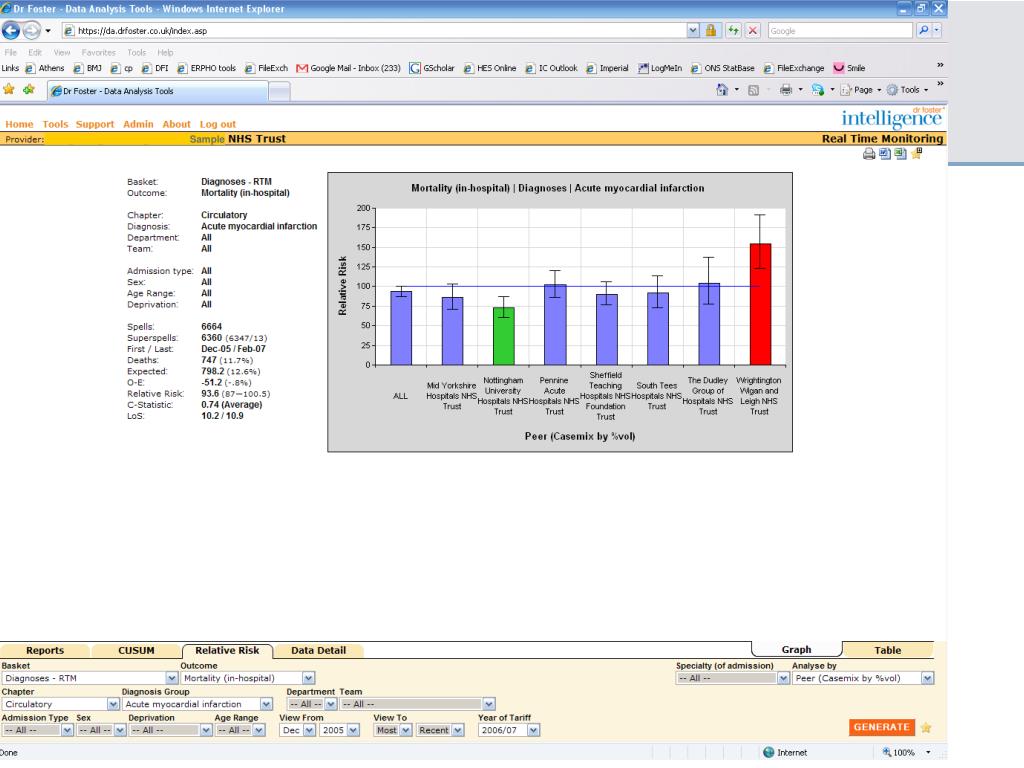Open the Age Range dropdown

259,730
